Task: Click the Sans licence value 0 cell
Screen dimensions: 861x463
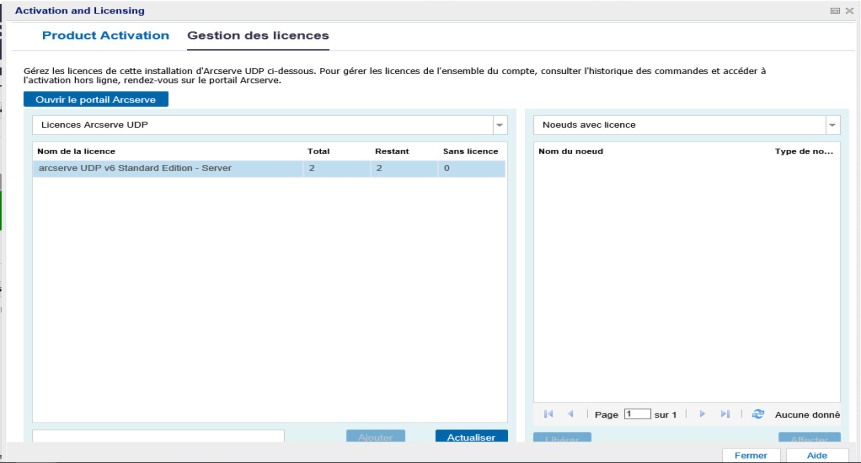Action: click(x=472, y=168)
